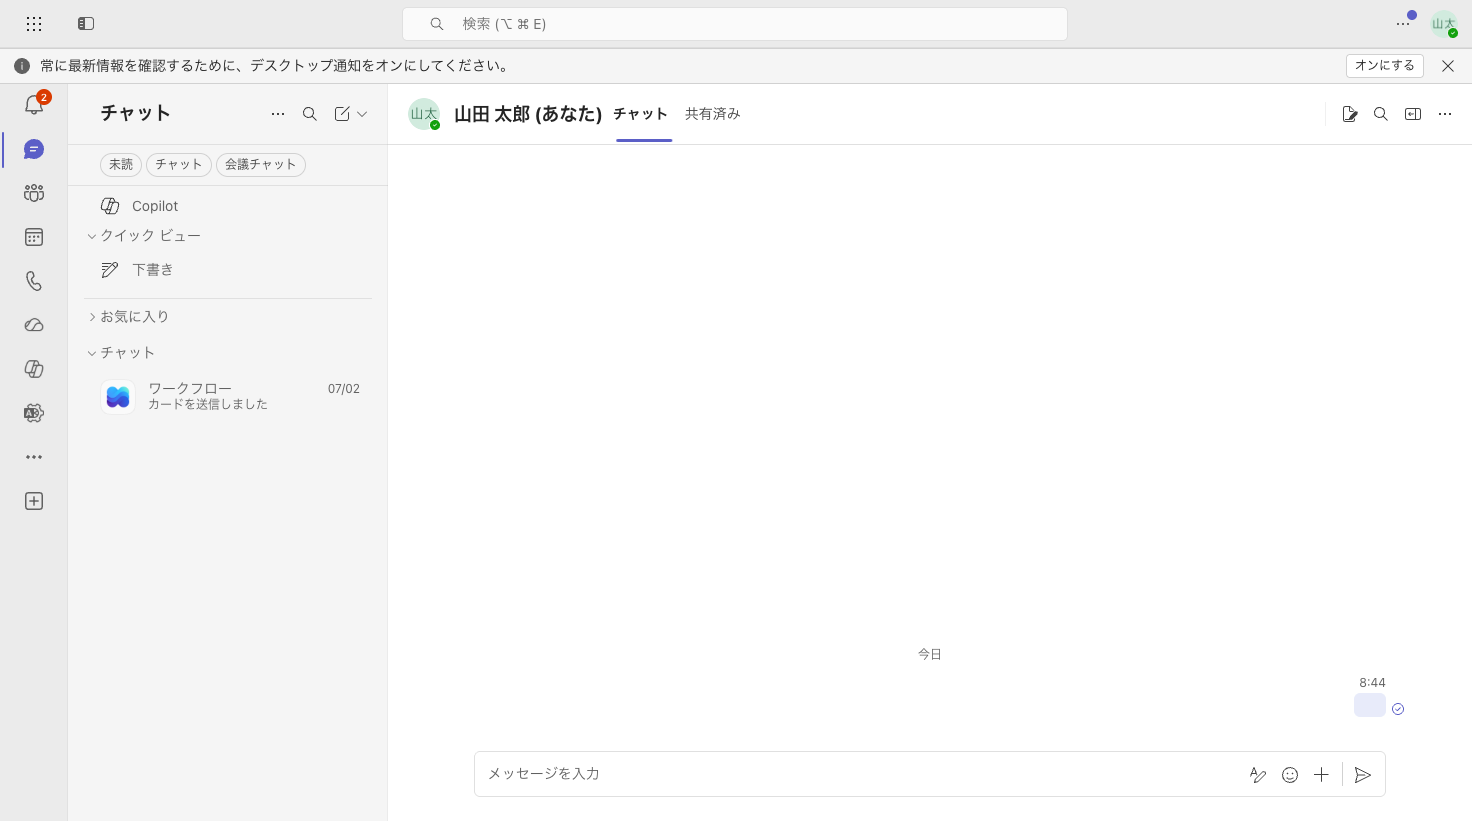Start a new chat compose icon
Screen dimensions: 1472x821
[342, 114]
